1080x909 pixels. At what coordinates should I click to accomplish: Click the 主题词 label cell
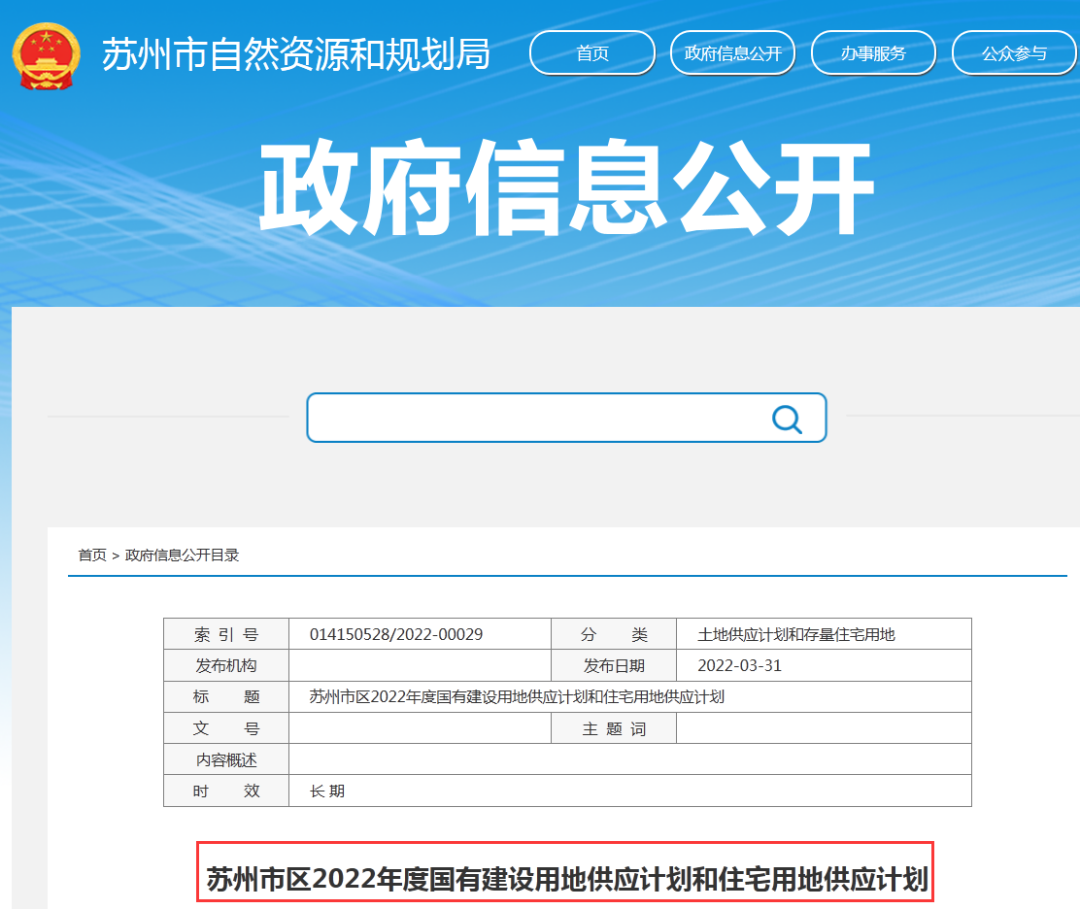point(614,728)
